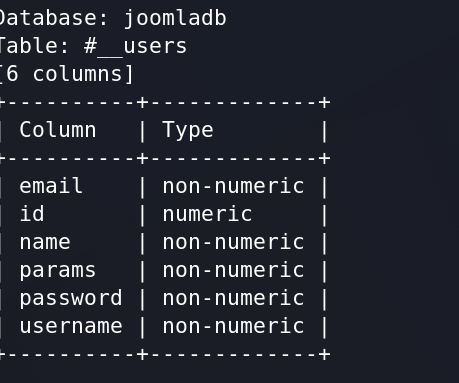This screenshot has height=383, width=459.
Task: Select the #__users table name text
Action: pos(135,47)
